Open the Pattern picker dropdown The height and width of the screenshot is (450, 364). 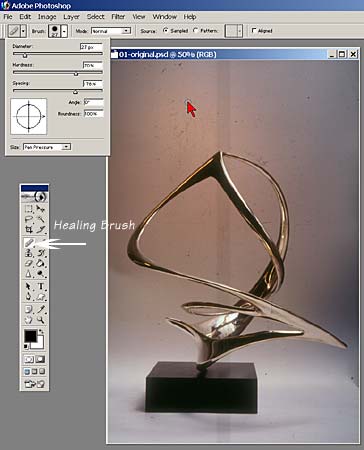point(240,31)
